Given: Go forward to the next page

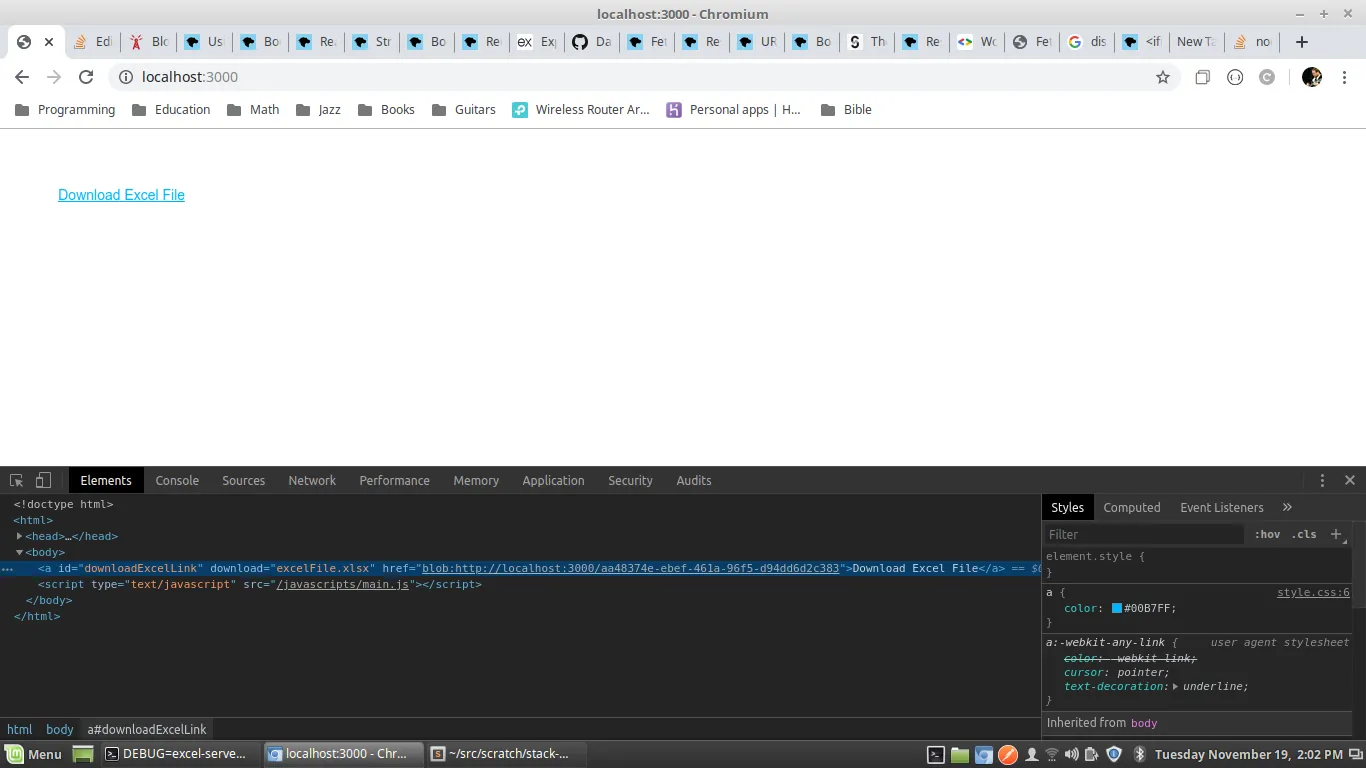Looking at the screenshot, I should [x=54, y=77].
